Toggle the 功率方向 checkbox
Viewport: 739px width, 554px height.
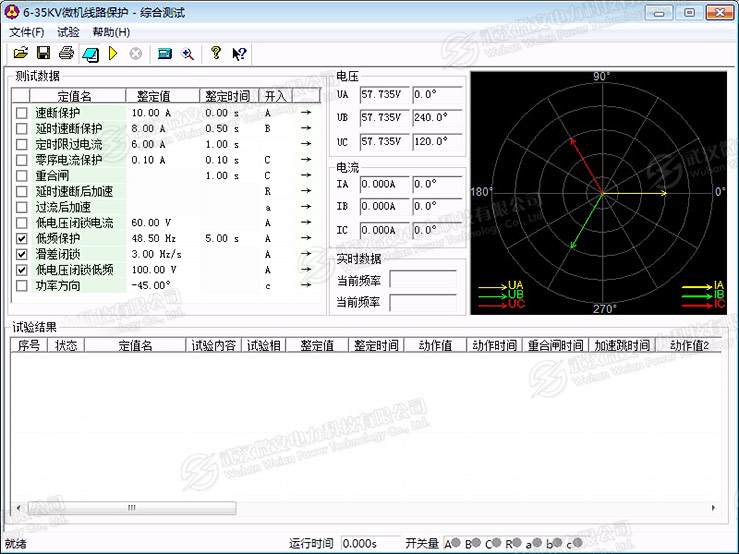pos(22,286)
